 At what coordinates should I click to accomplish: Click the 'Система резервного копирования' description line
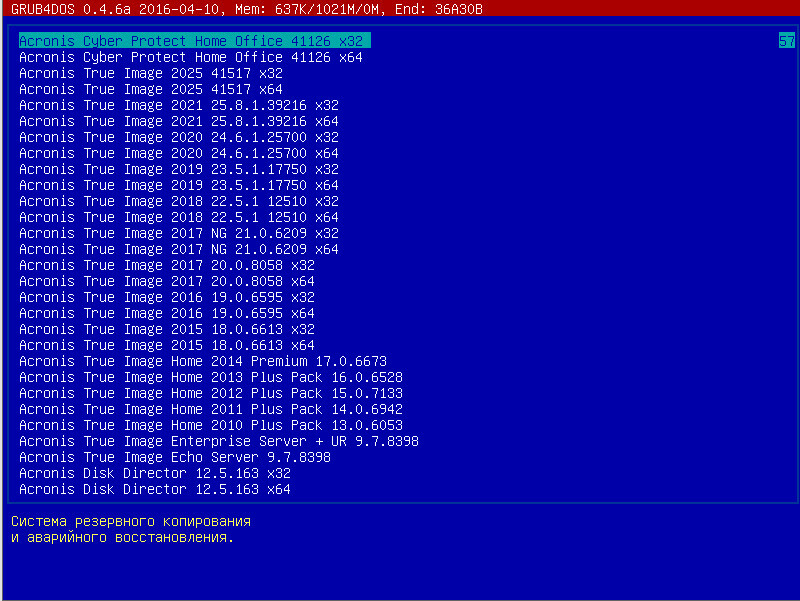point(131,521)
